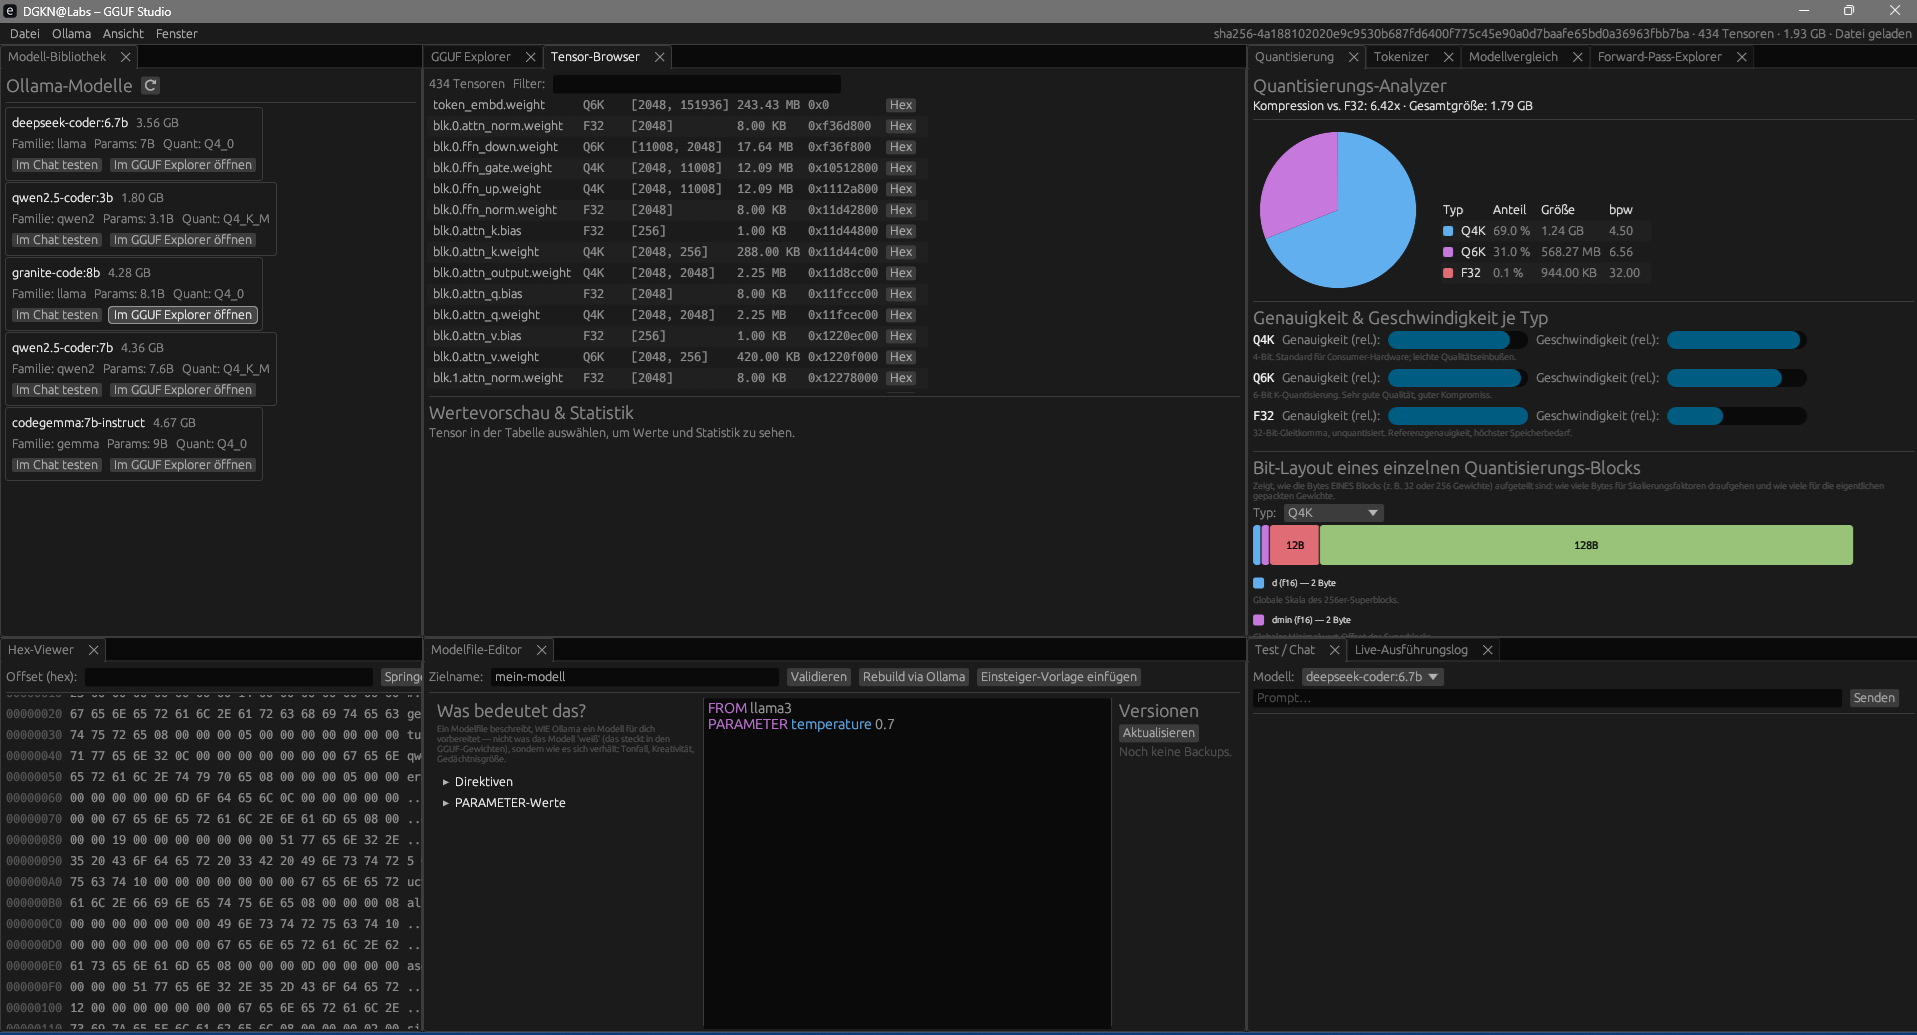This screenshot has height=1035, width=1917.
Task: Focus the tensor Filter input field
Action: (697, 84)
